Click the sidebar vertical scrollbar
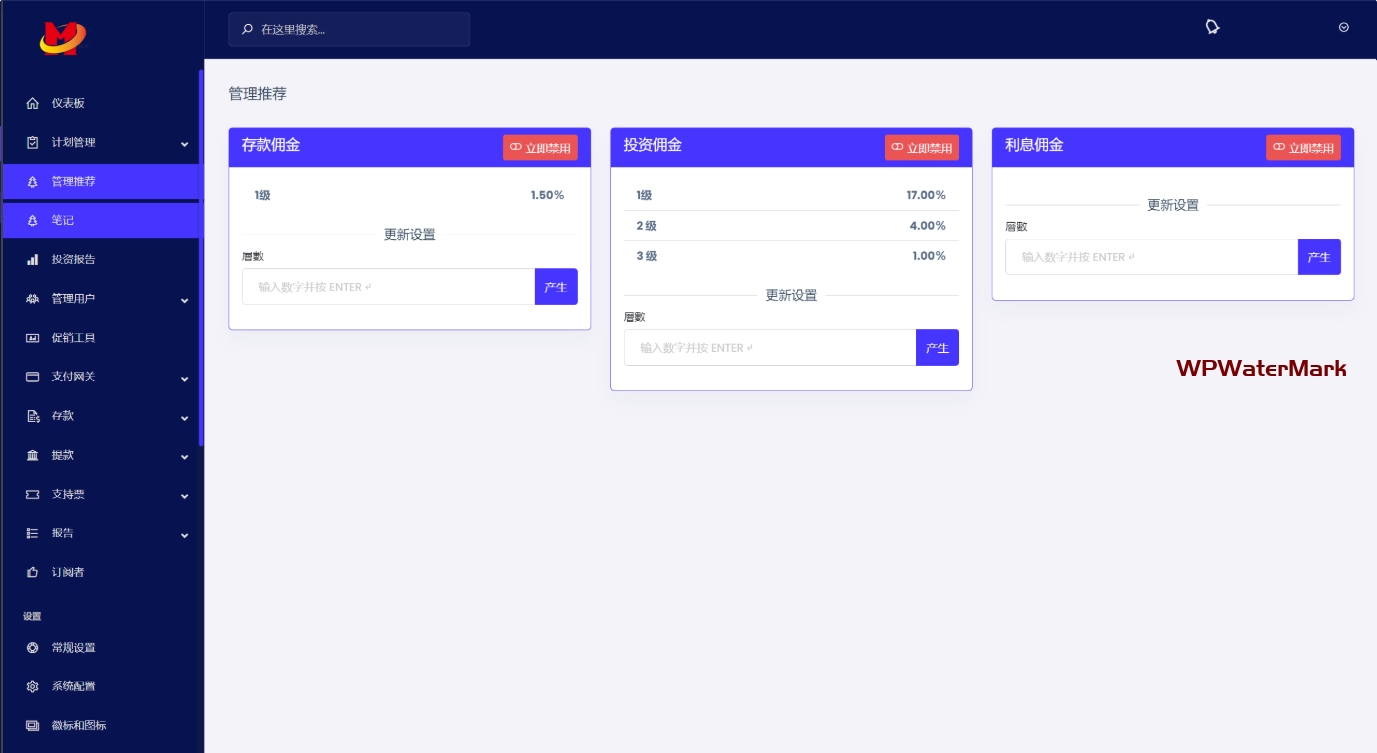Viewport: 1377px width, 753px height. (x=201, y=258)
